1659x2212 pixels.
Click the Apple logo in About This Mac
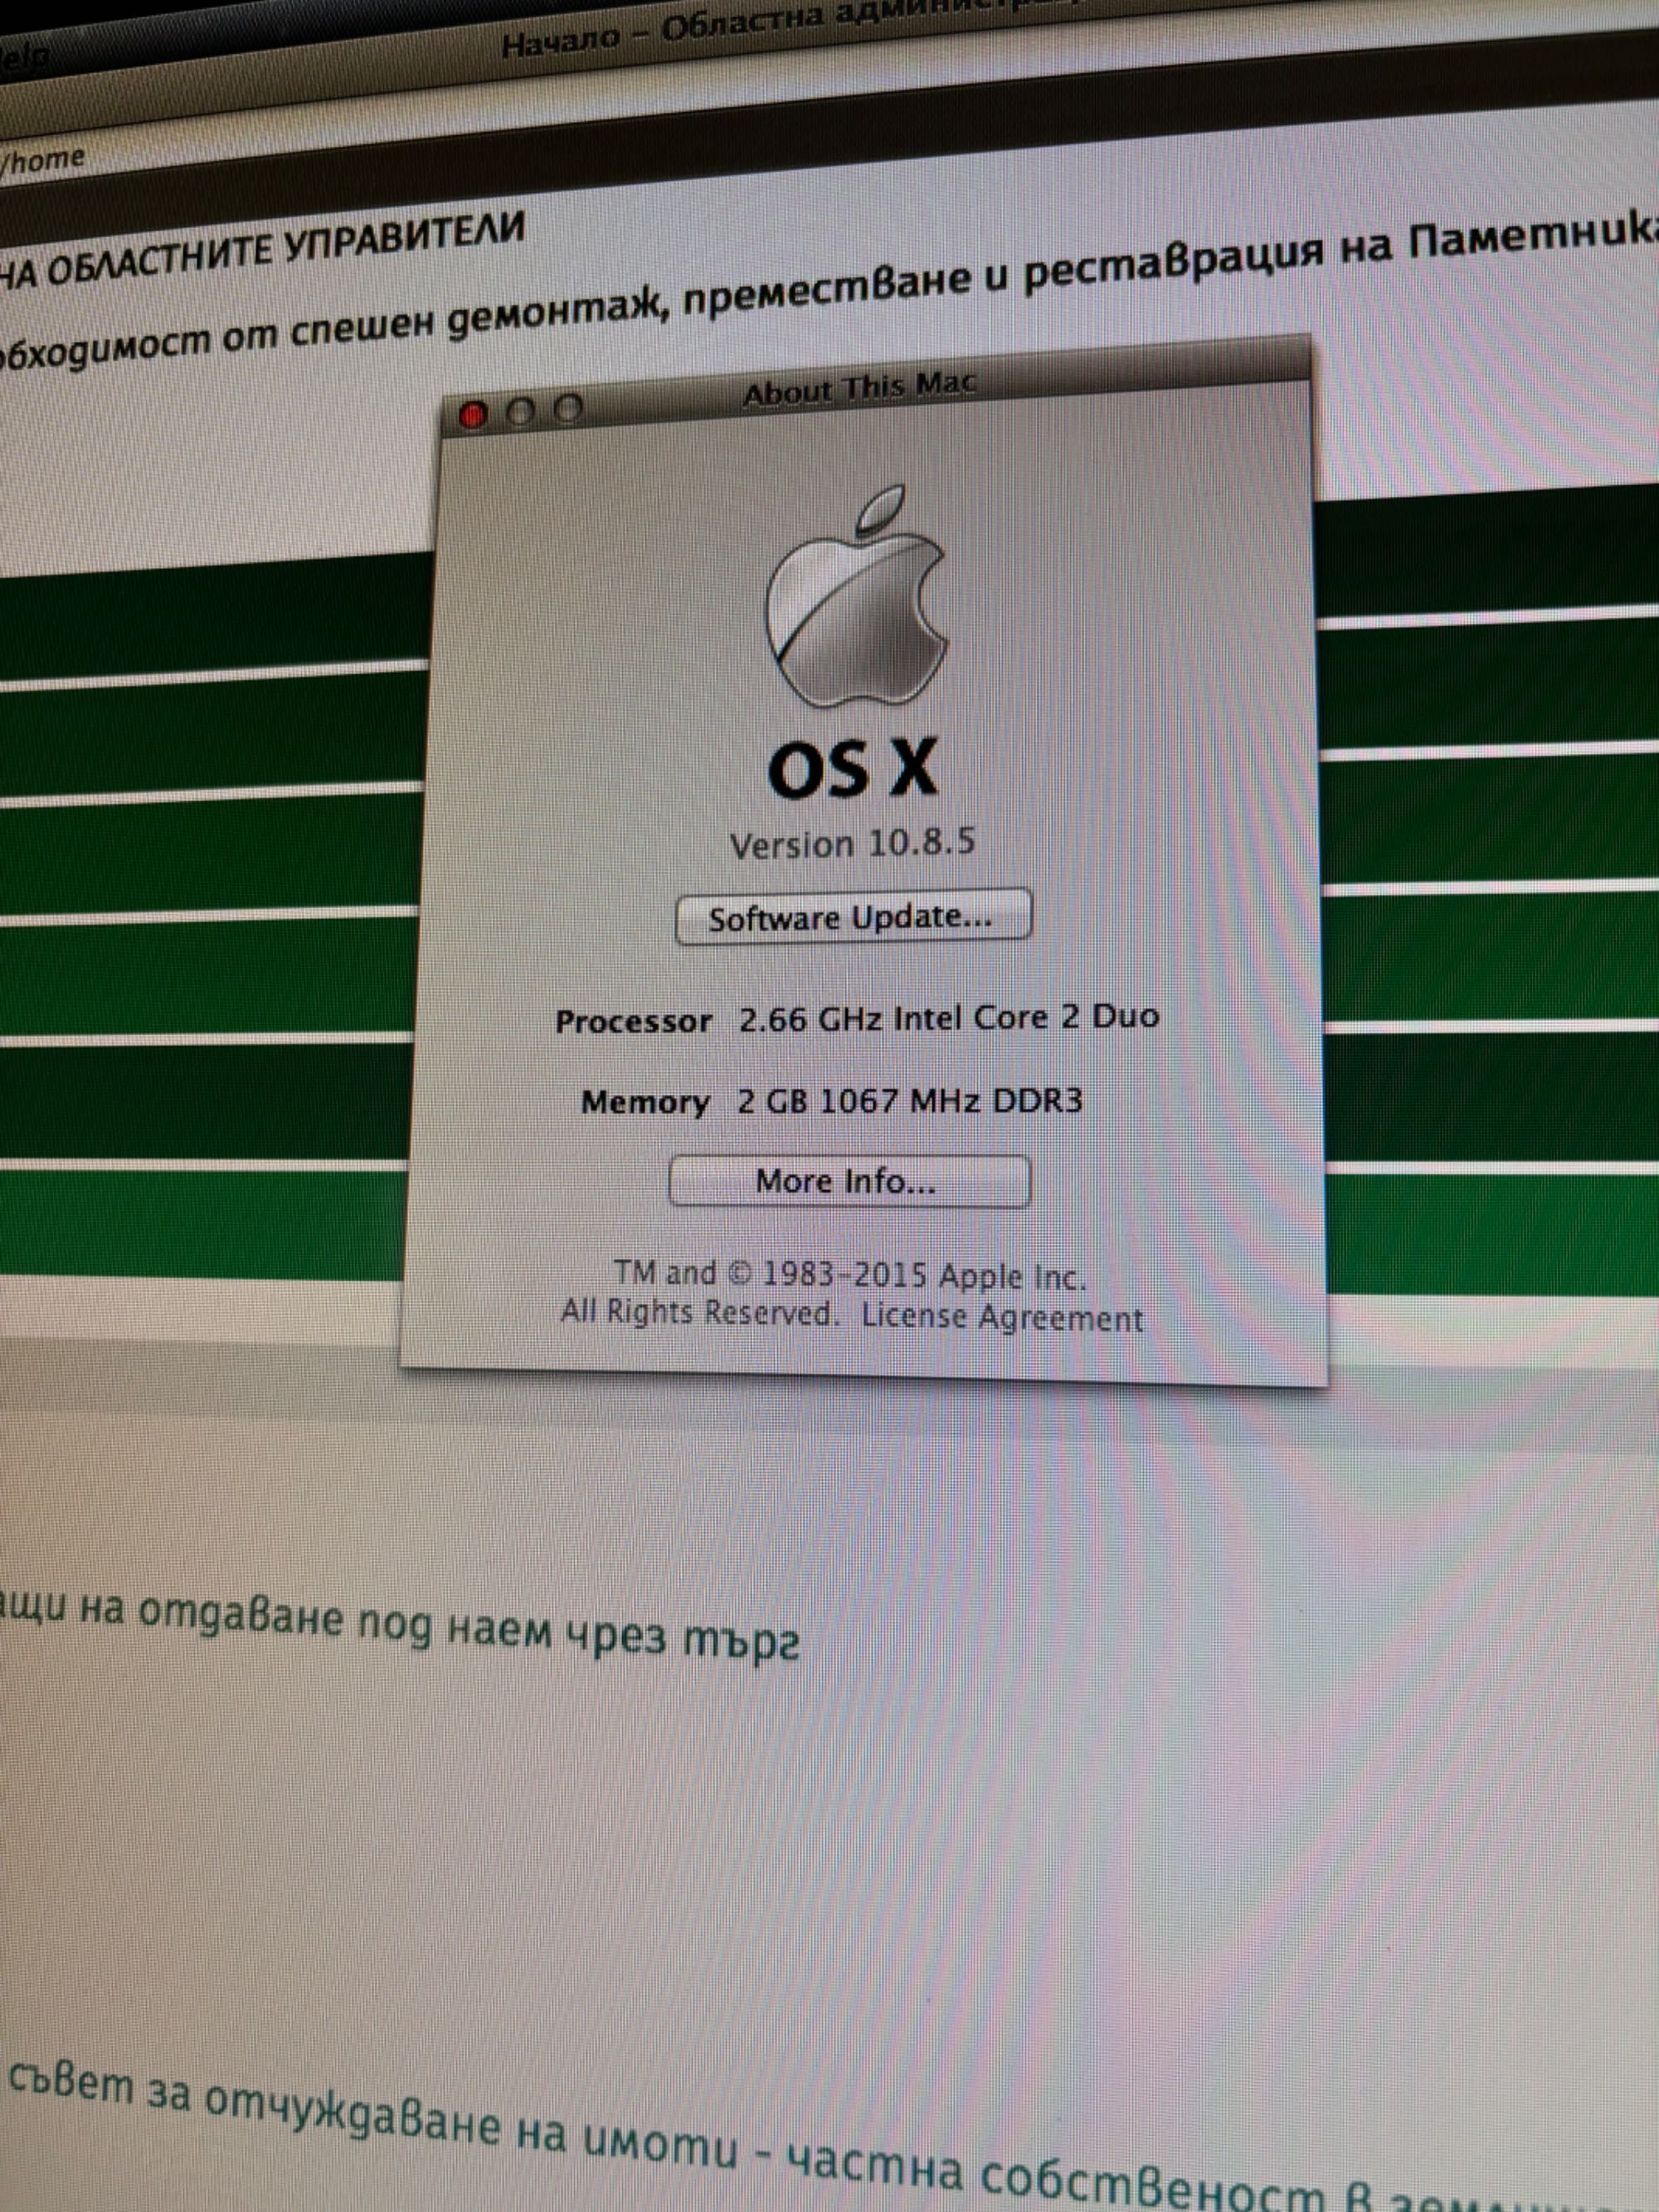(857, 596)
